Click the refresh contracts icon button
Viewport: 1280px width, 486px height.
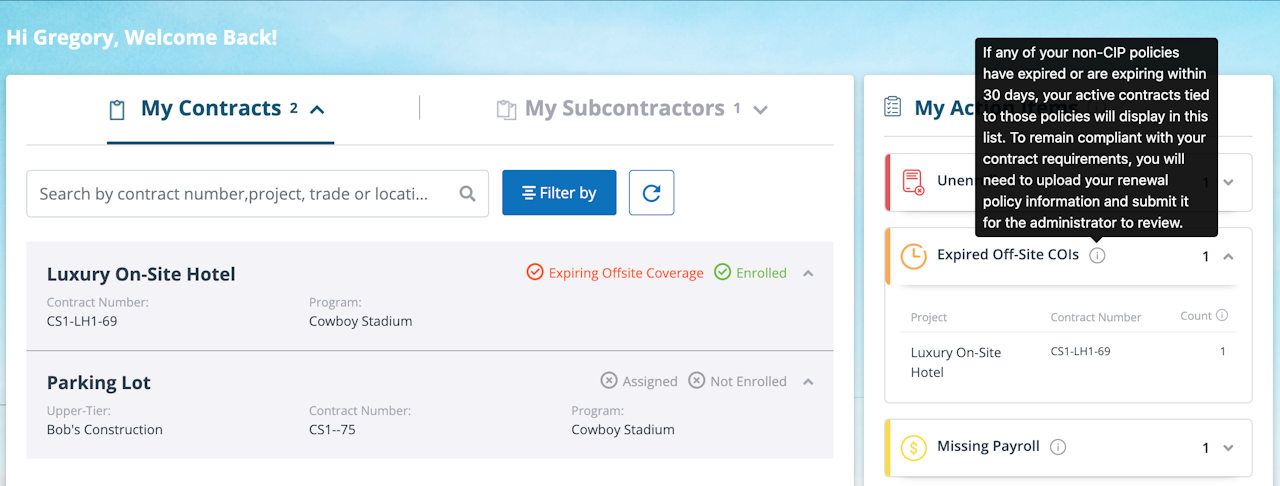point(651,193)
